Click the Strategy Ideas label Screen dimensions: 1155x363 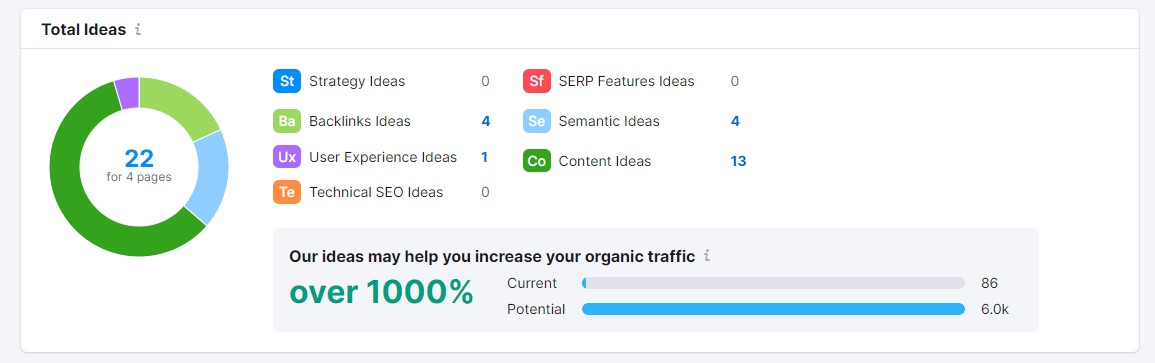[x=357, y=81]
